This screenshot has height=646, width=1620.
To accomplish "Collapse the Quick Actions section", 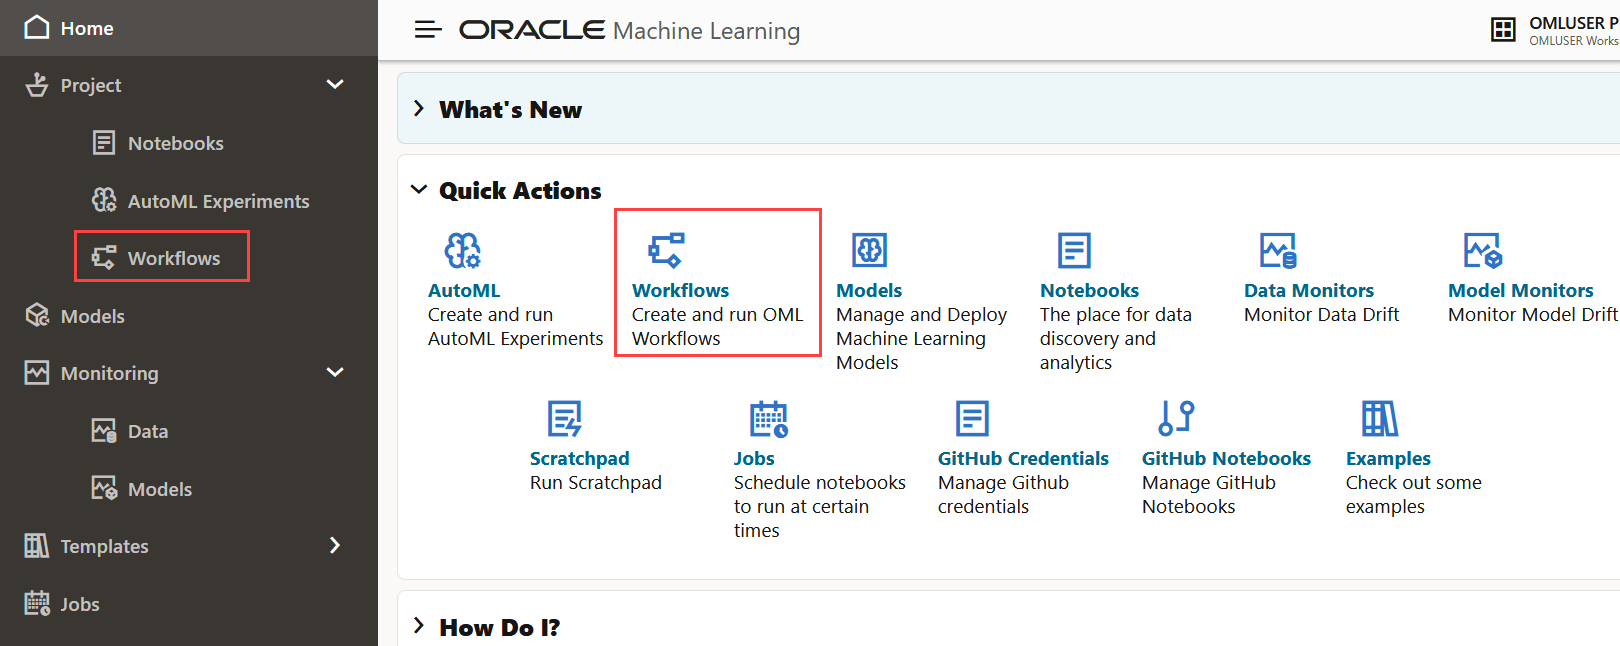I will (419, 189).
